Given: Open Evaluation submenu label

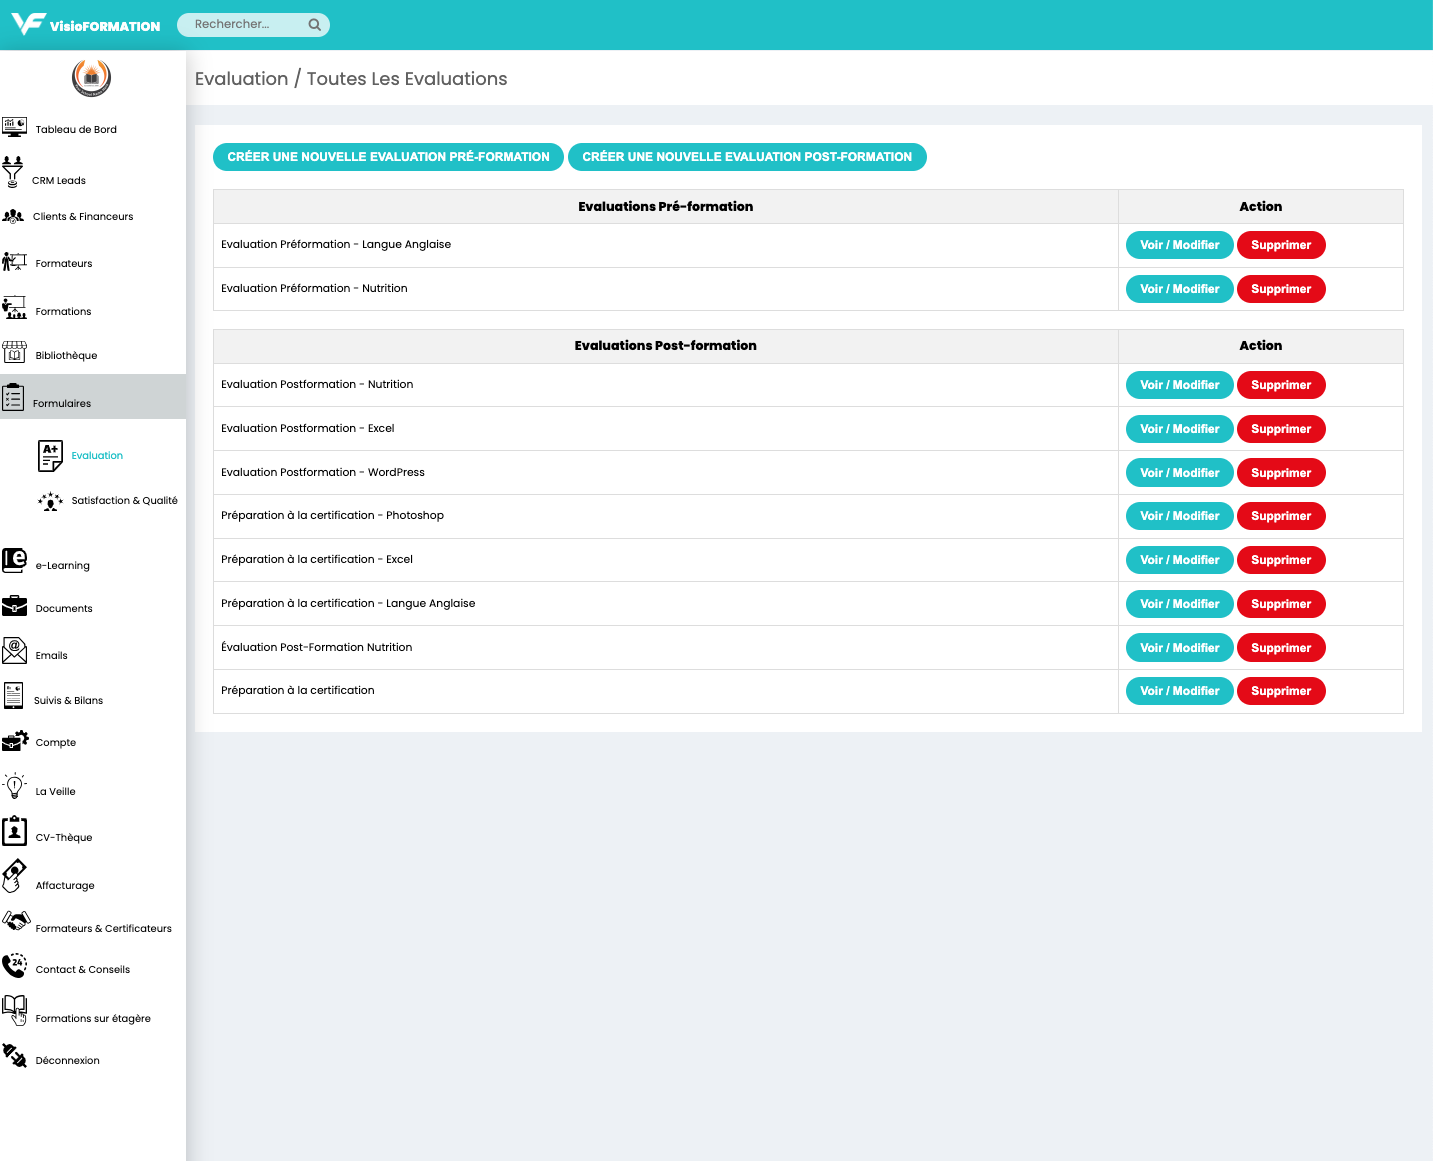Looking at the screenshot, I should (x=97, y=456).
